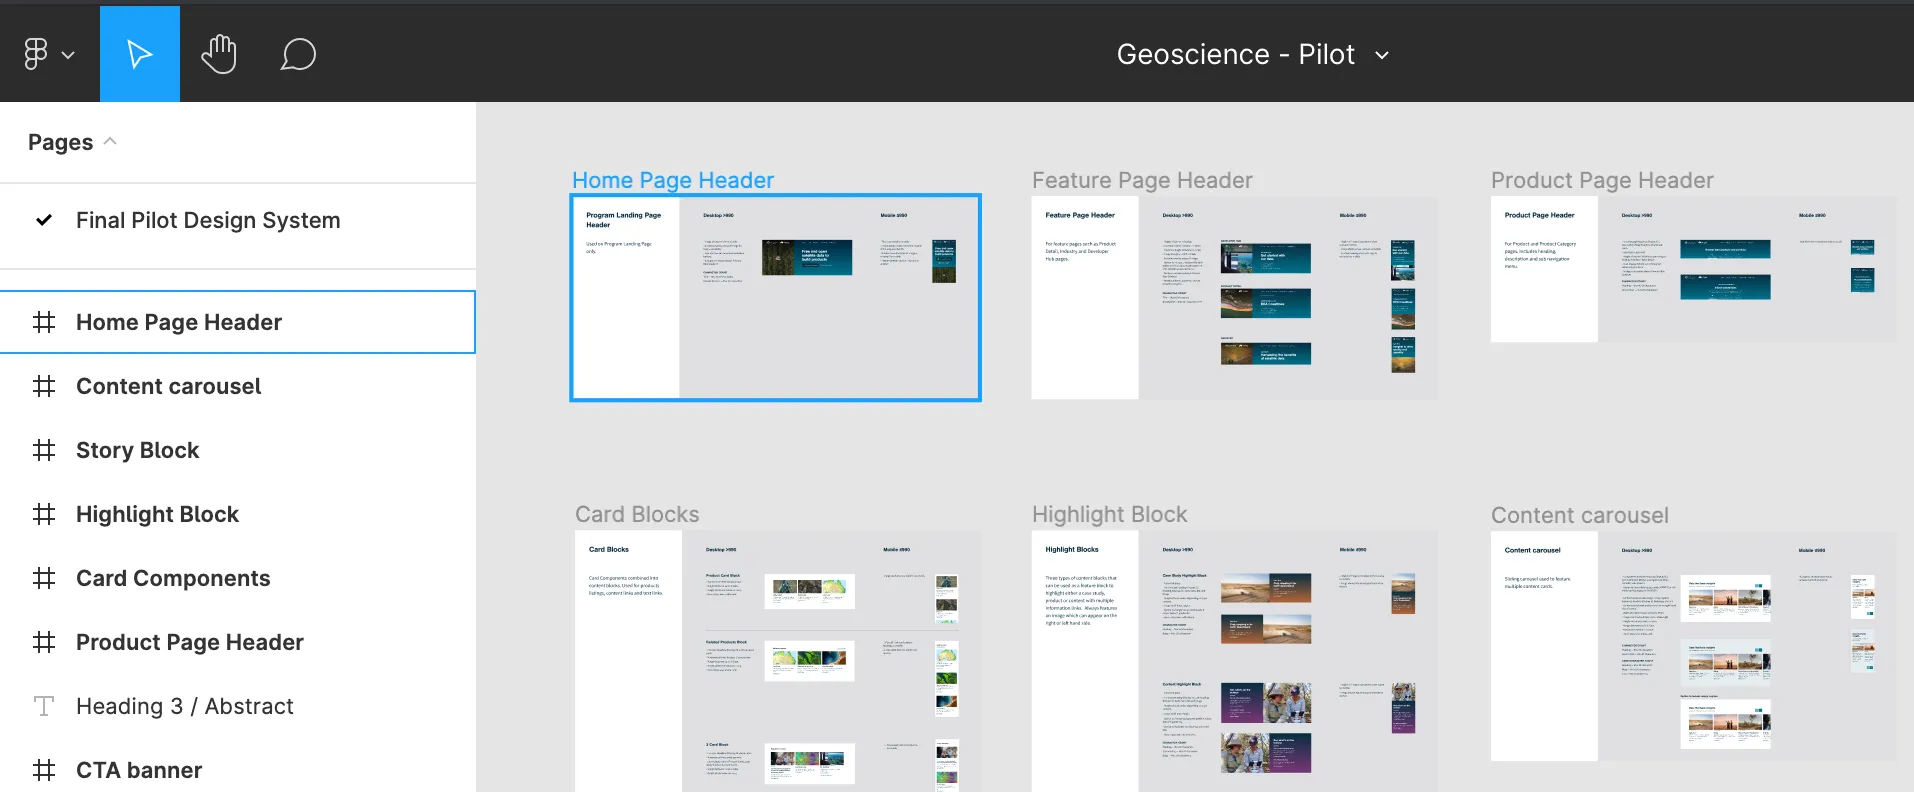Click frame icon beside Highlight Block layer
1914x792 pixels.
tap(44, 514)
